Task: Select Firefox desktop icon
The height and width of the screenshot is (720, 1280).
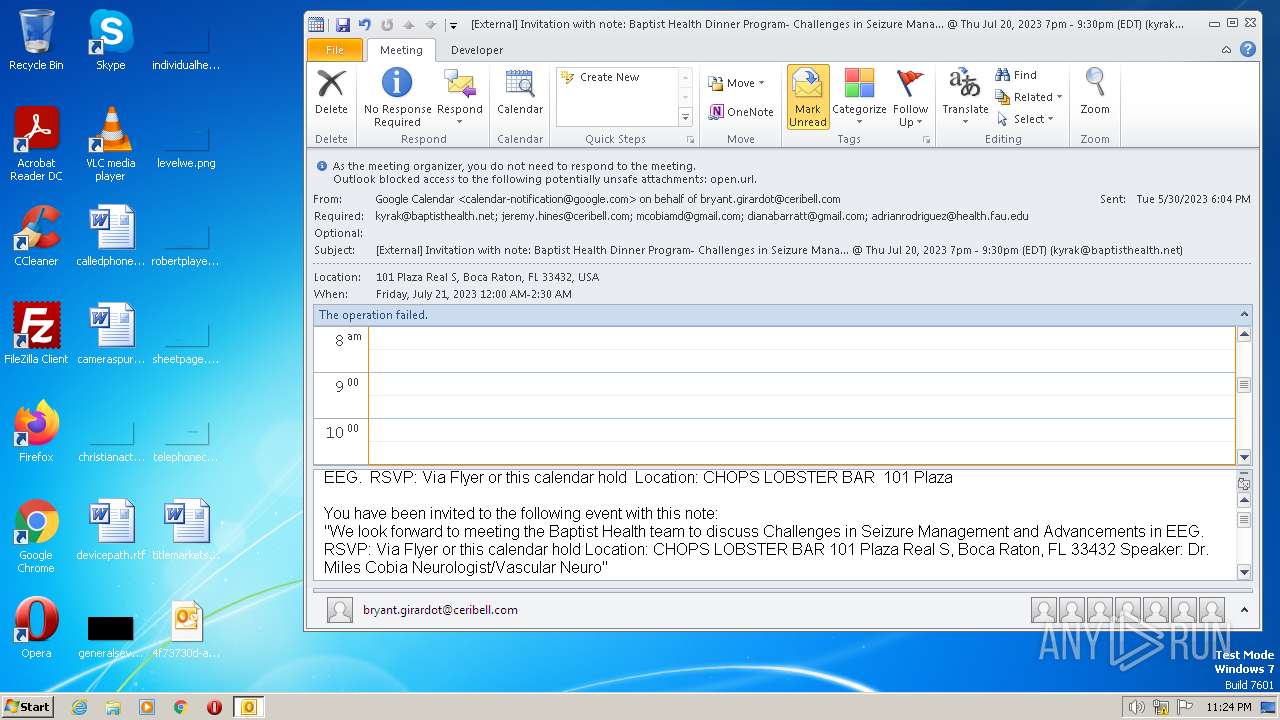Action: [36, 432]
